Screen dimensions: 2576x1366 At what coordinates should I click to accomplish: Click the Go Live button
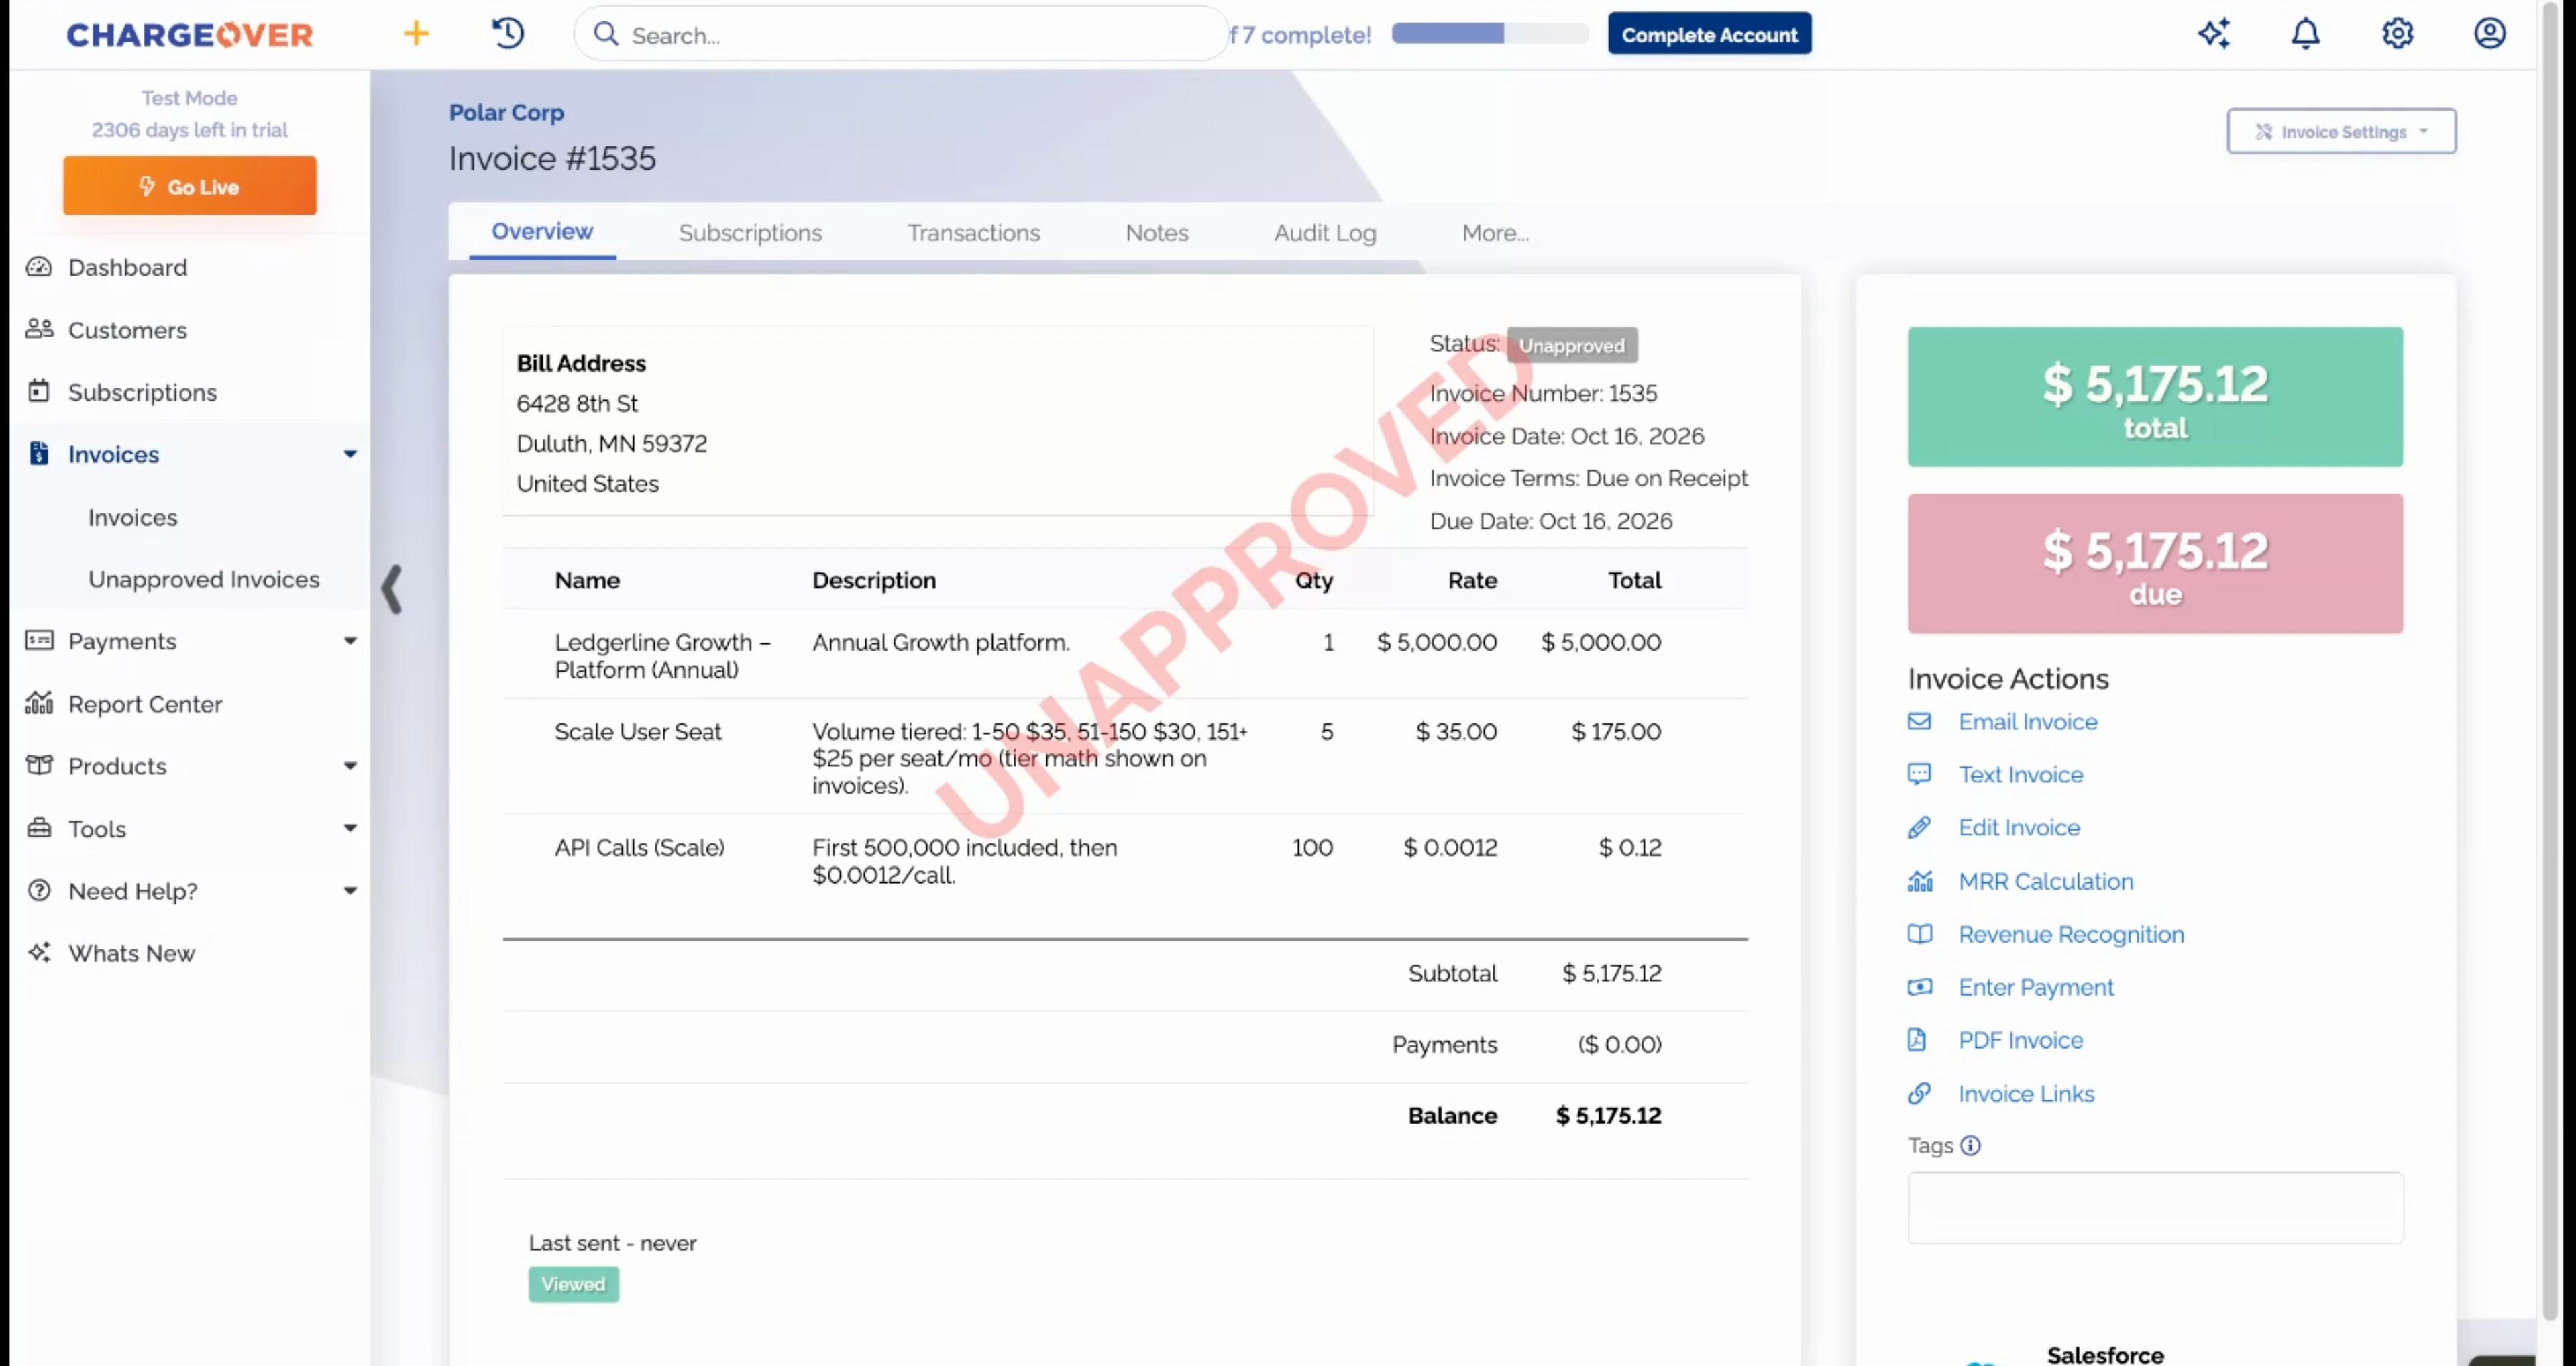(x=190, y=186)
